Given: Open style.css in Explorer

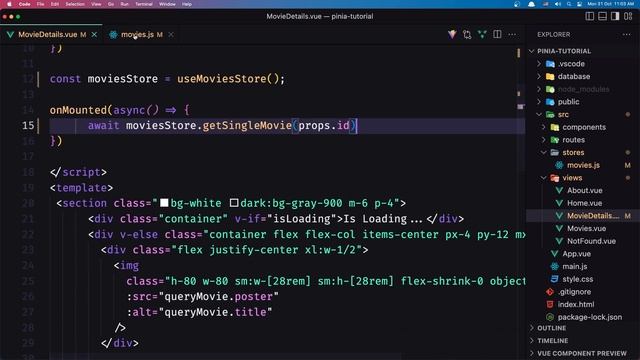Looking at the screenshot, I should point(577,279).
